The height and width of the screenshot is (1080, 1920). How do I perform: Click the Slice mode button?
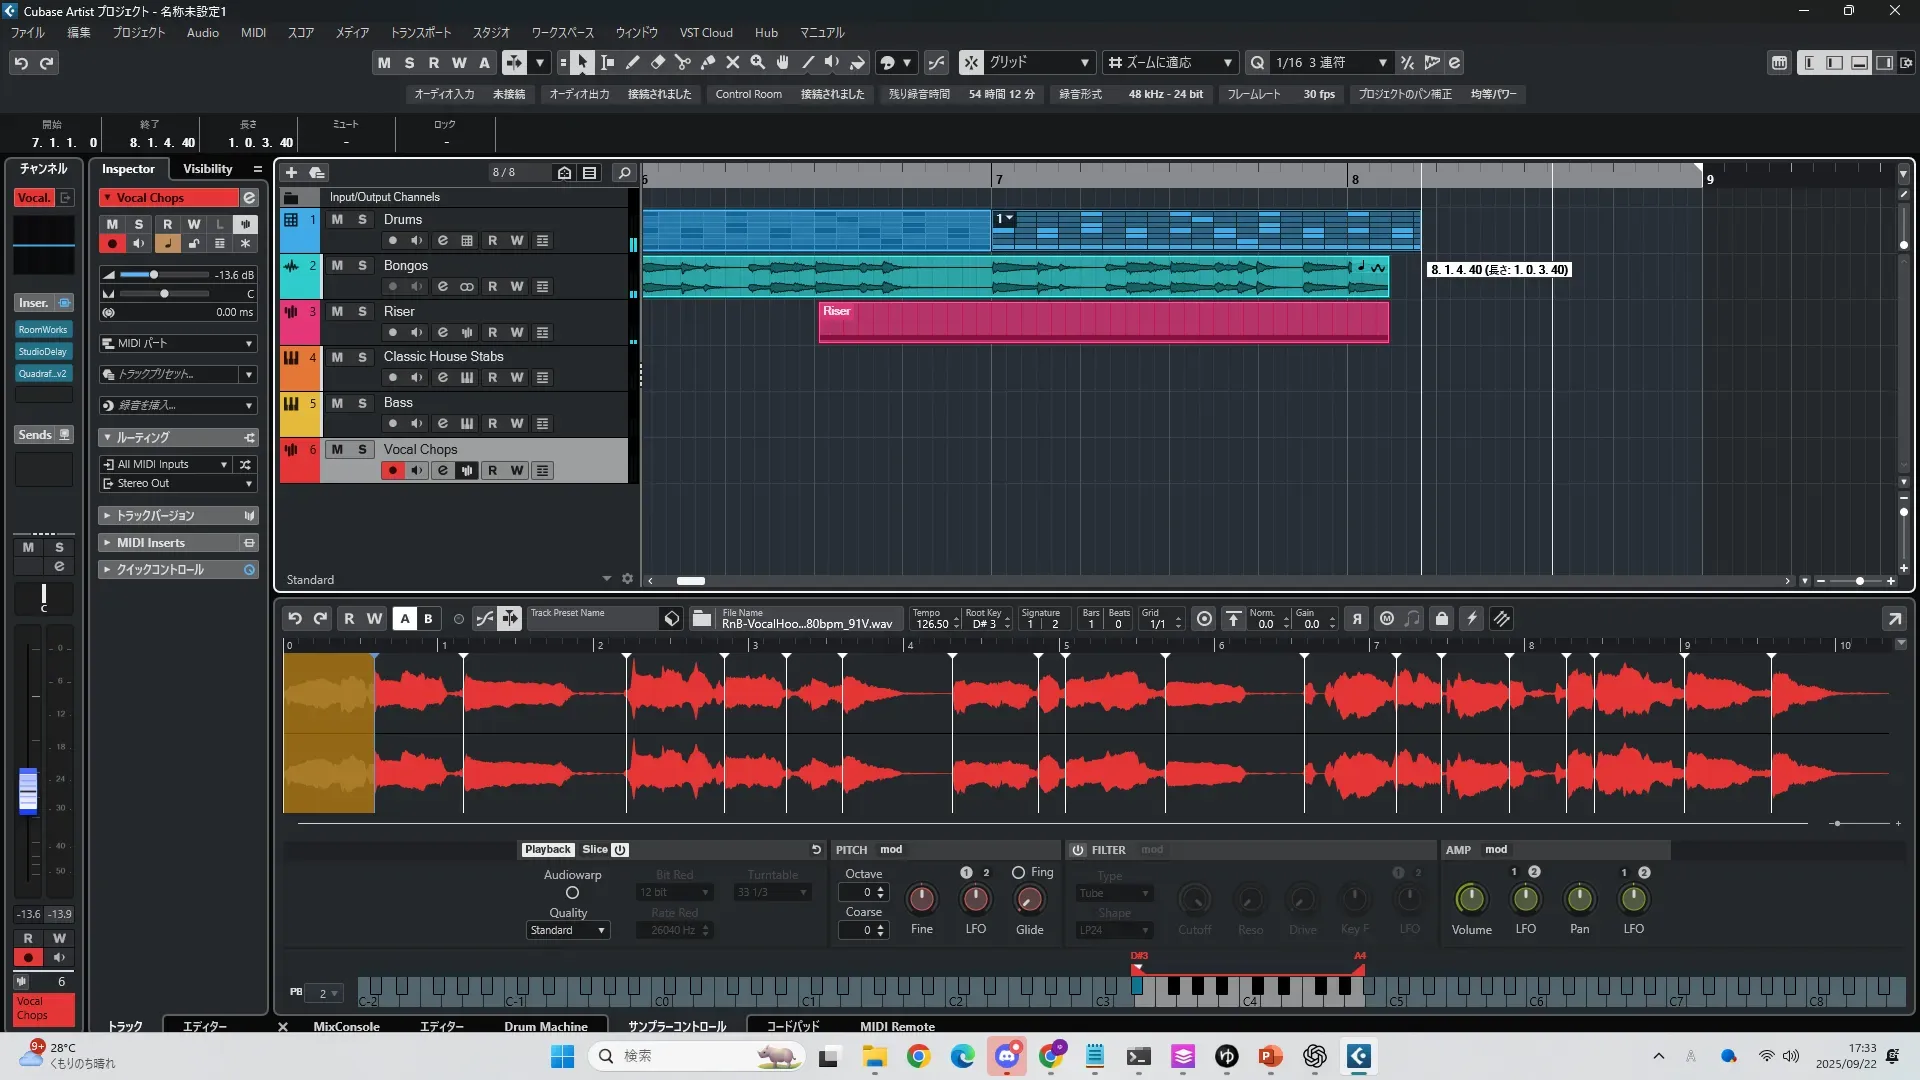(595, 850)
